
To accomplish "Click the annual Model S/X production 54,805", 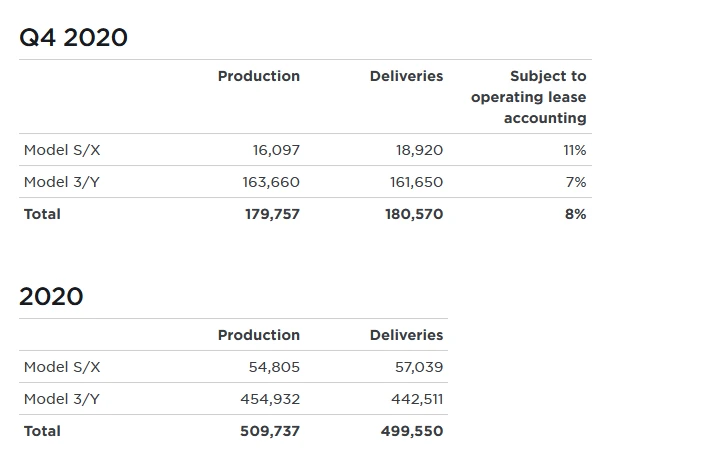I will (274, 367).
